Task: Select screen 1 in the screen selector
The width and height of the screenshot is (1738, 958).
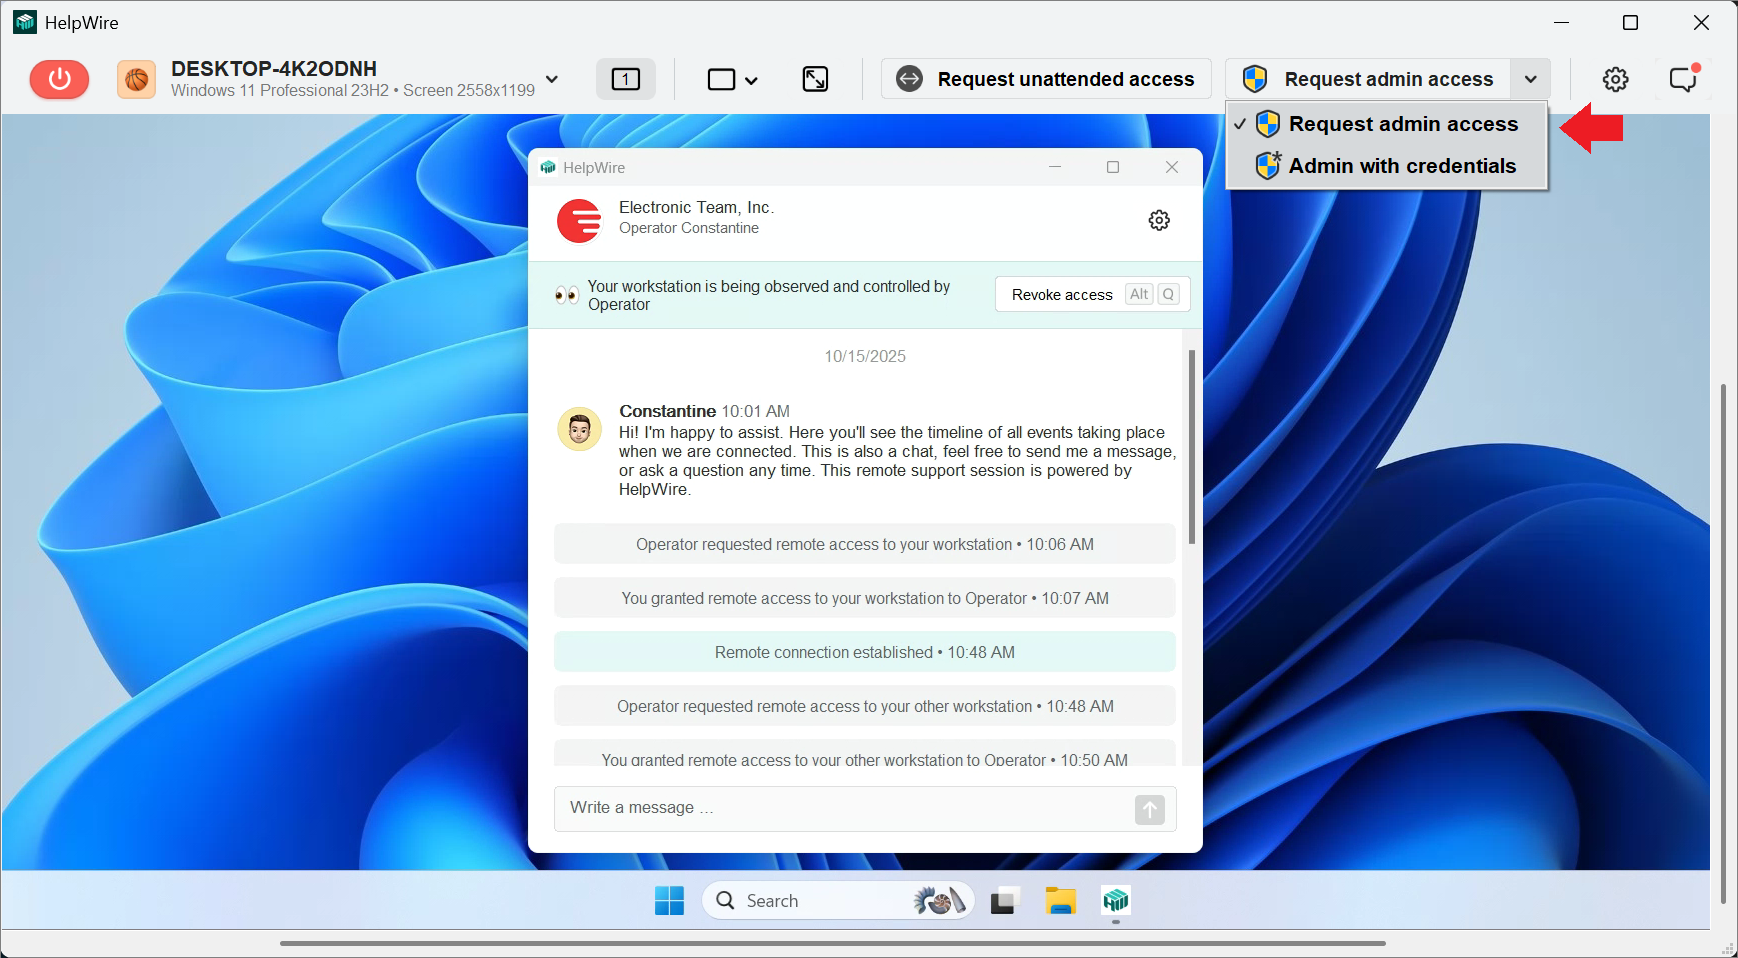Action: [626, 78]
